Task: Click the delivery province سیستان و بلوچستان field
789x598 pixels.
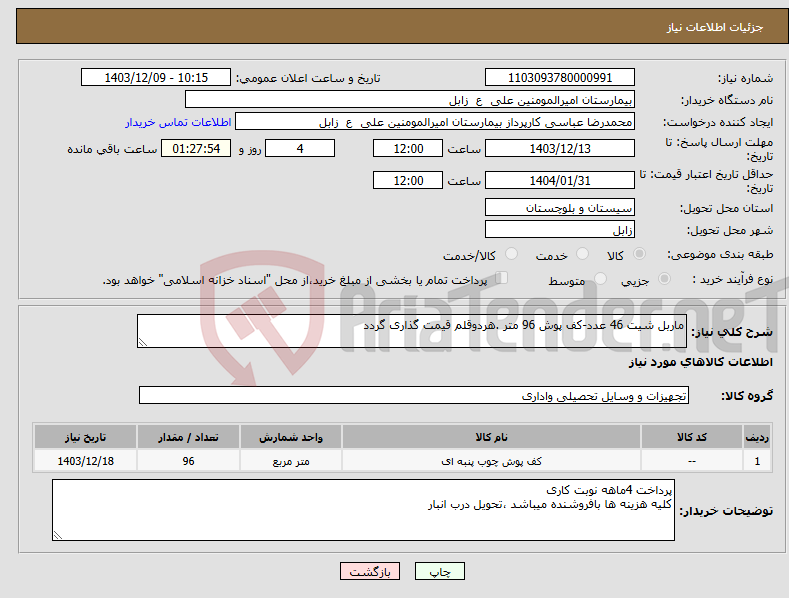Action: click(x=560, y=207)
